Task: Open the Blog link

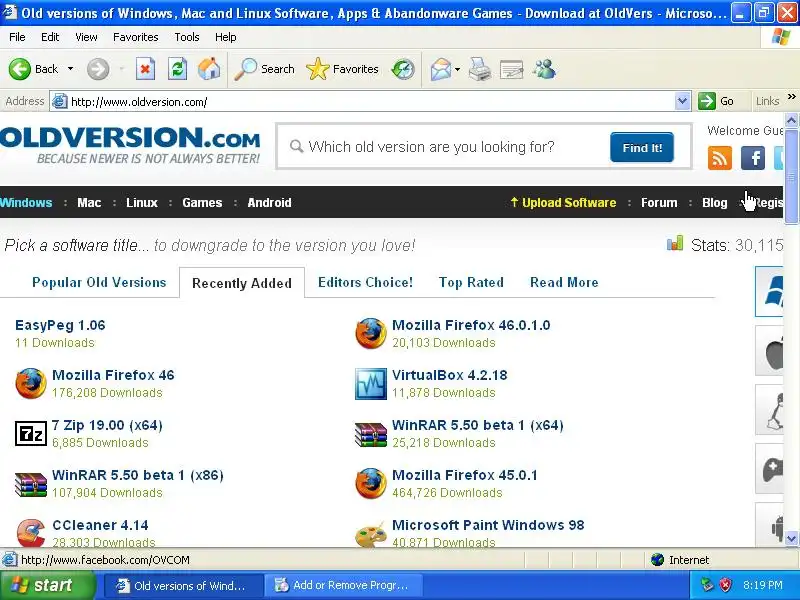Action: pos(714,203)
